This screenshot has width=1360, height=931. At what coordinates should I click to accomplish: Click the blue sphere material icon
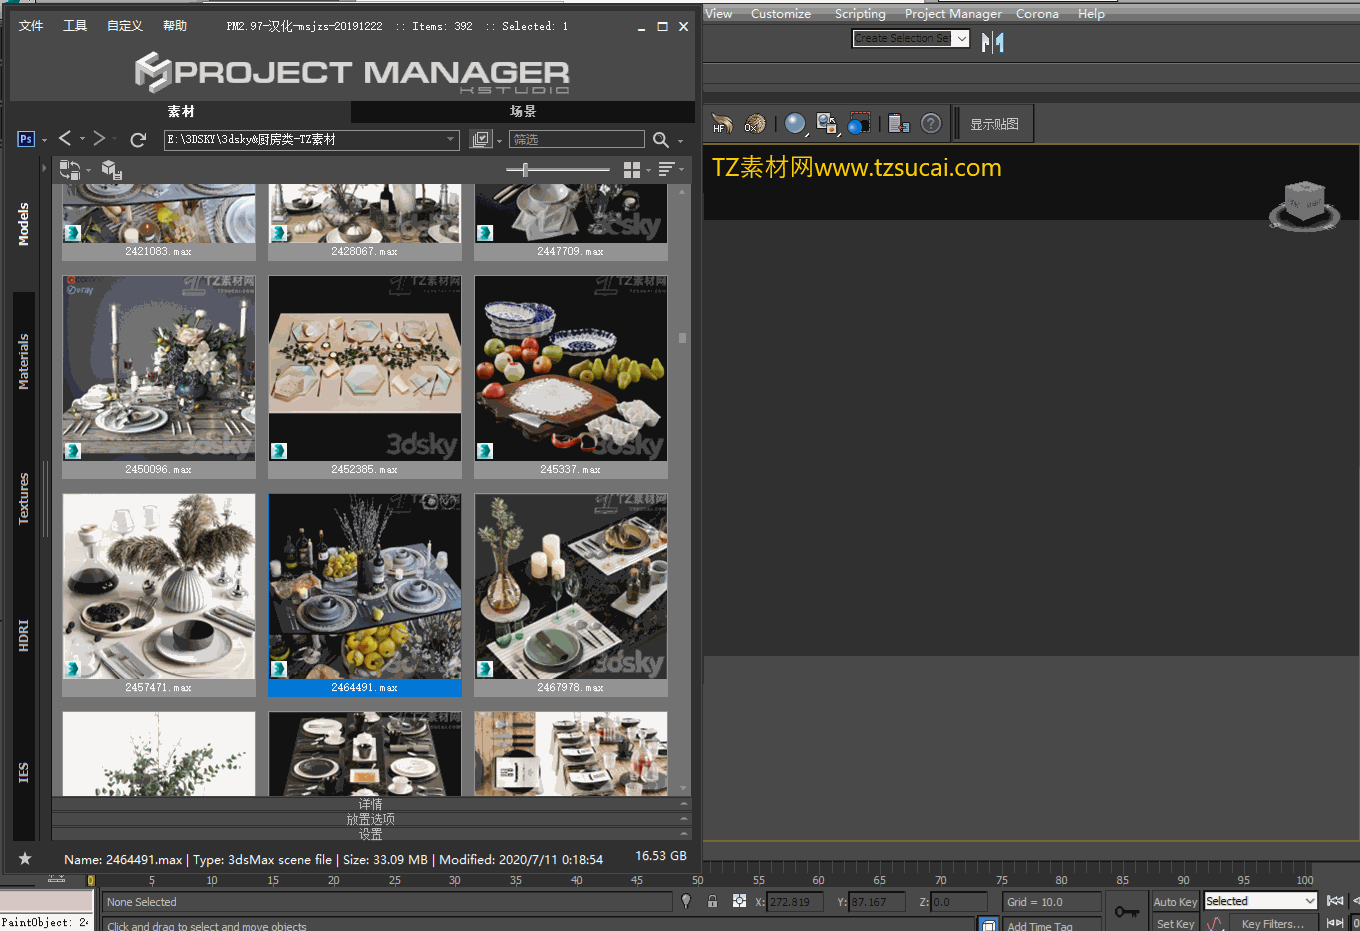[x=794, y=123]
